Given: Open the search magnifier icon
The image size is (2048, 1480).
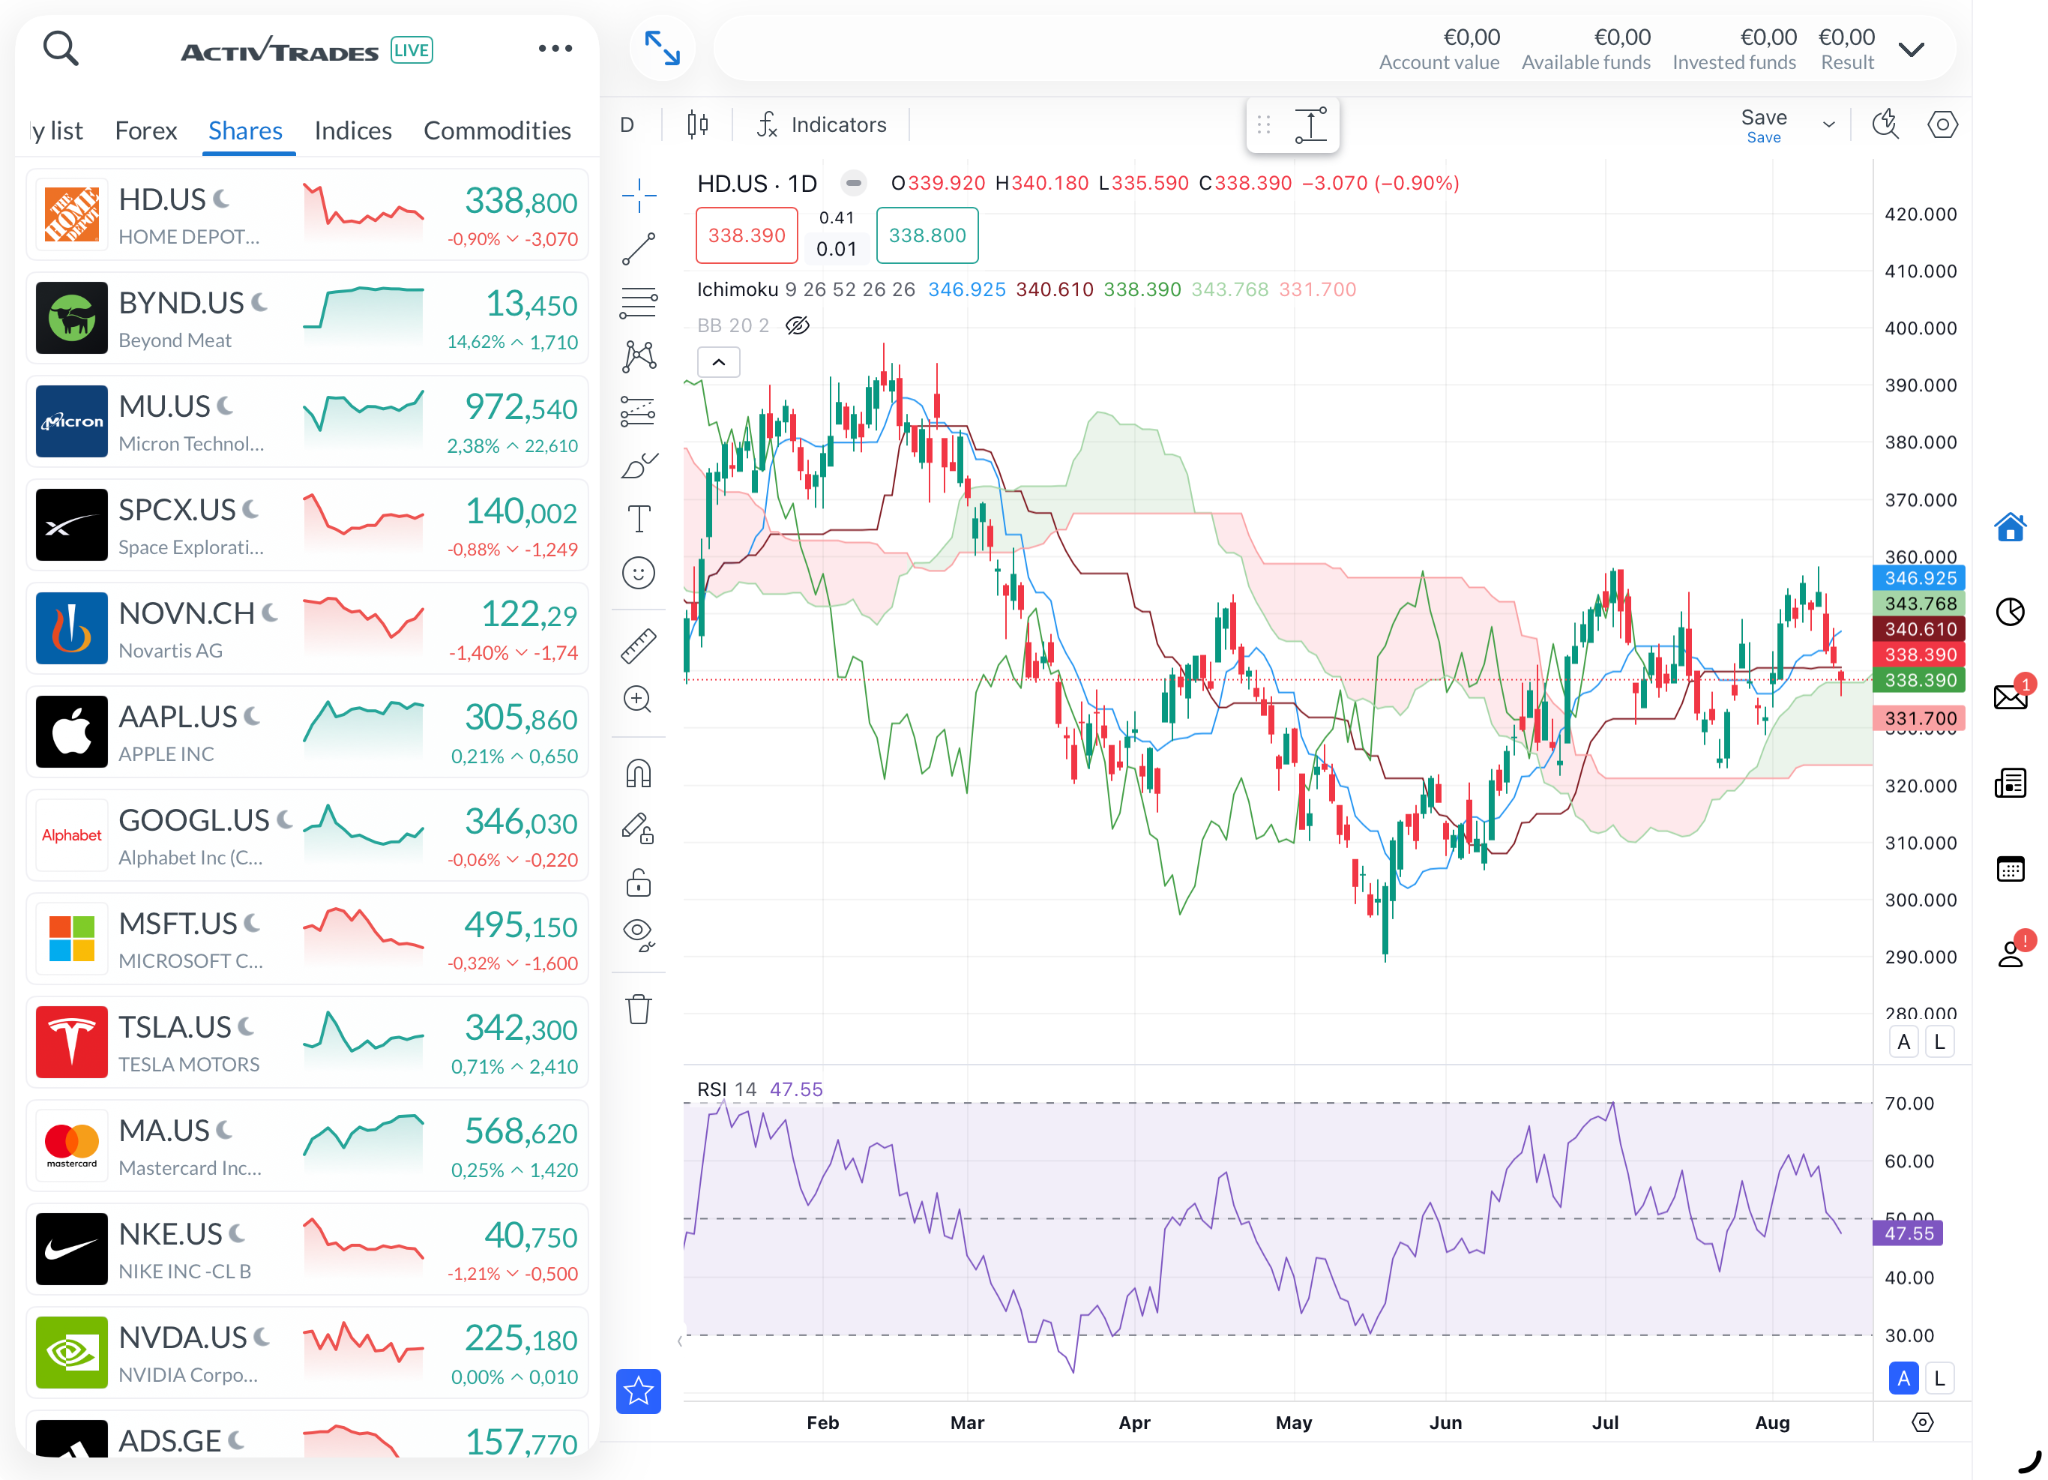Looking at the screenshot, I should point(61,47).
